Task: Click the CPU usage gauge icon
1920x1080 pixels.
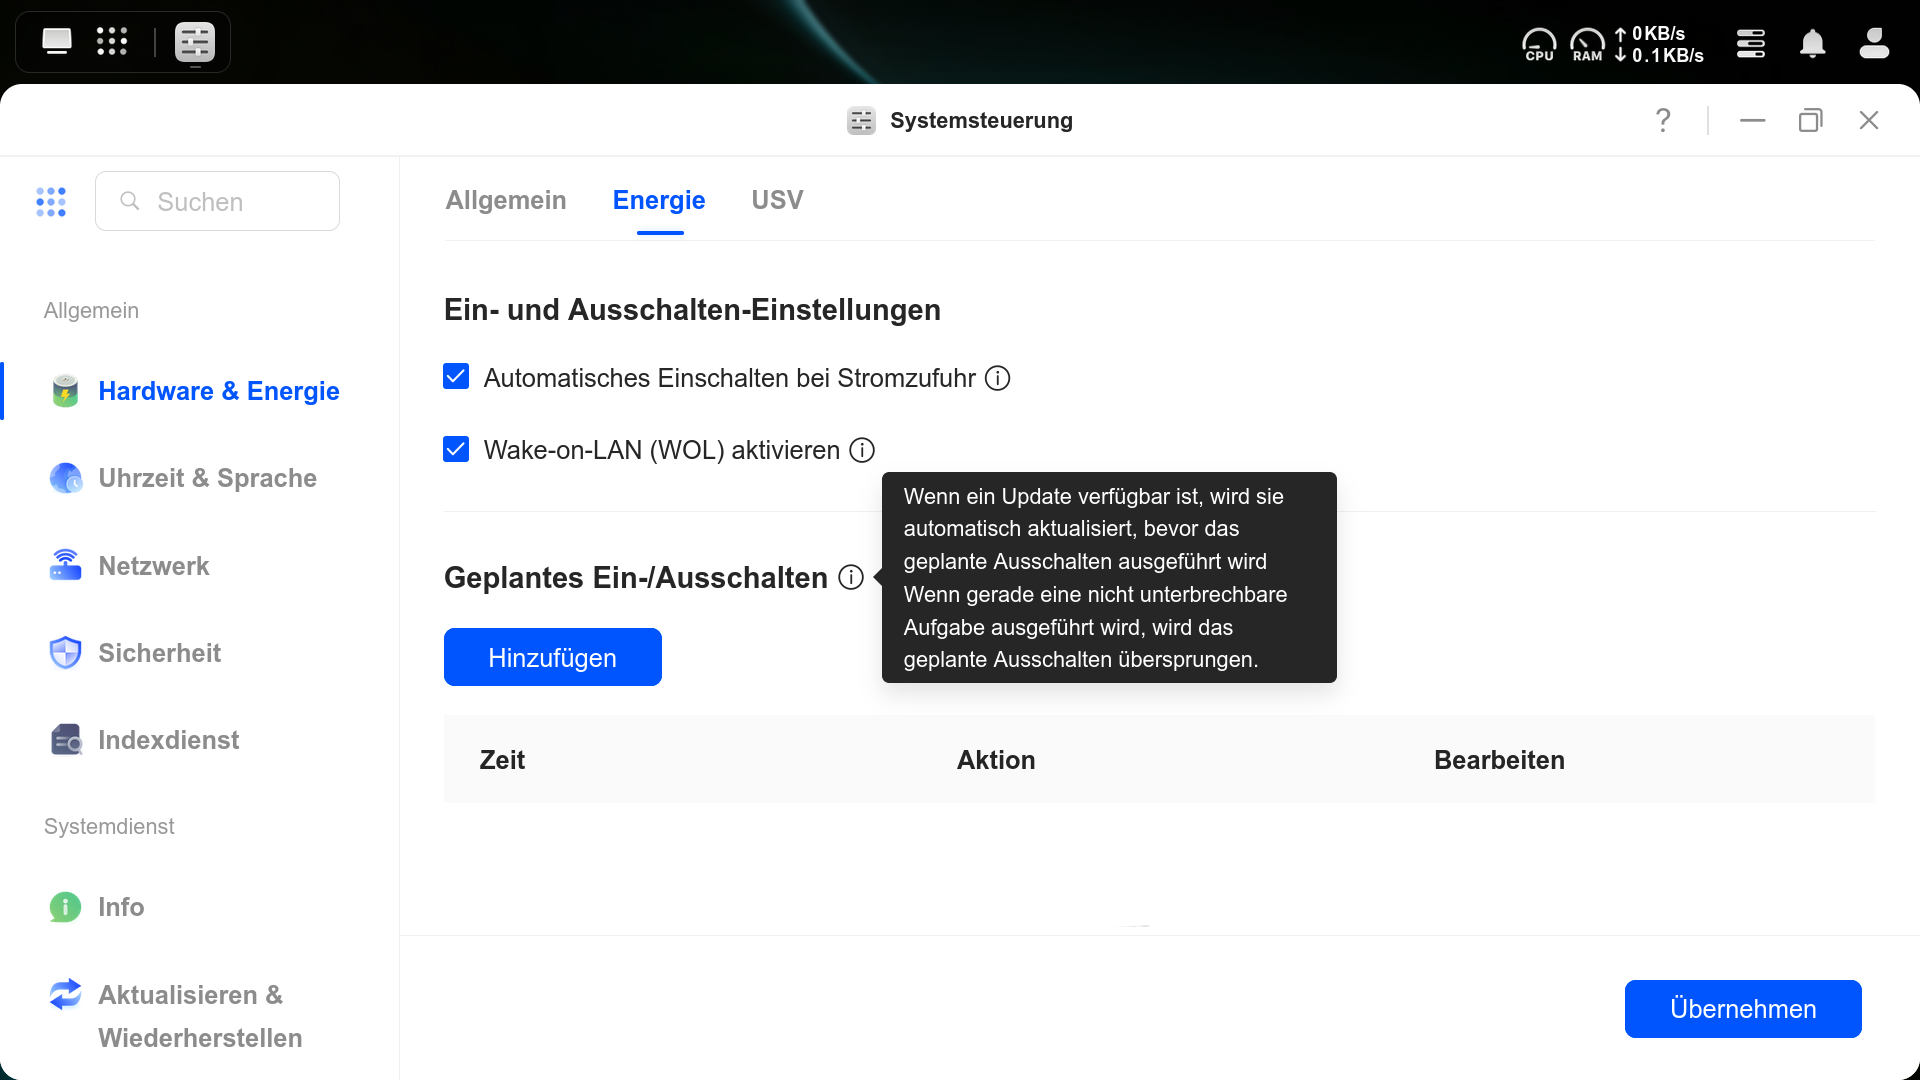Action: pos(1539,44)
